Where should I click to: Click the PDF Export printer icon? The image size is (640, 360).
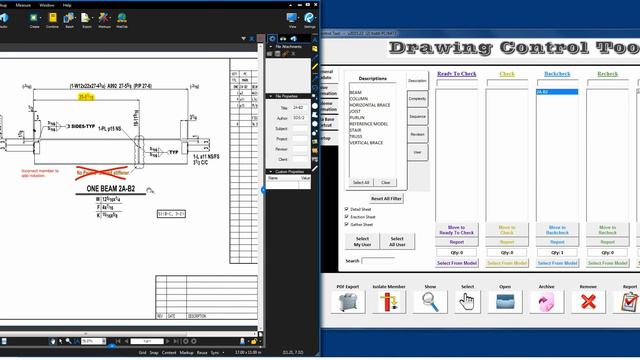click(x=348, y=302)
